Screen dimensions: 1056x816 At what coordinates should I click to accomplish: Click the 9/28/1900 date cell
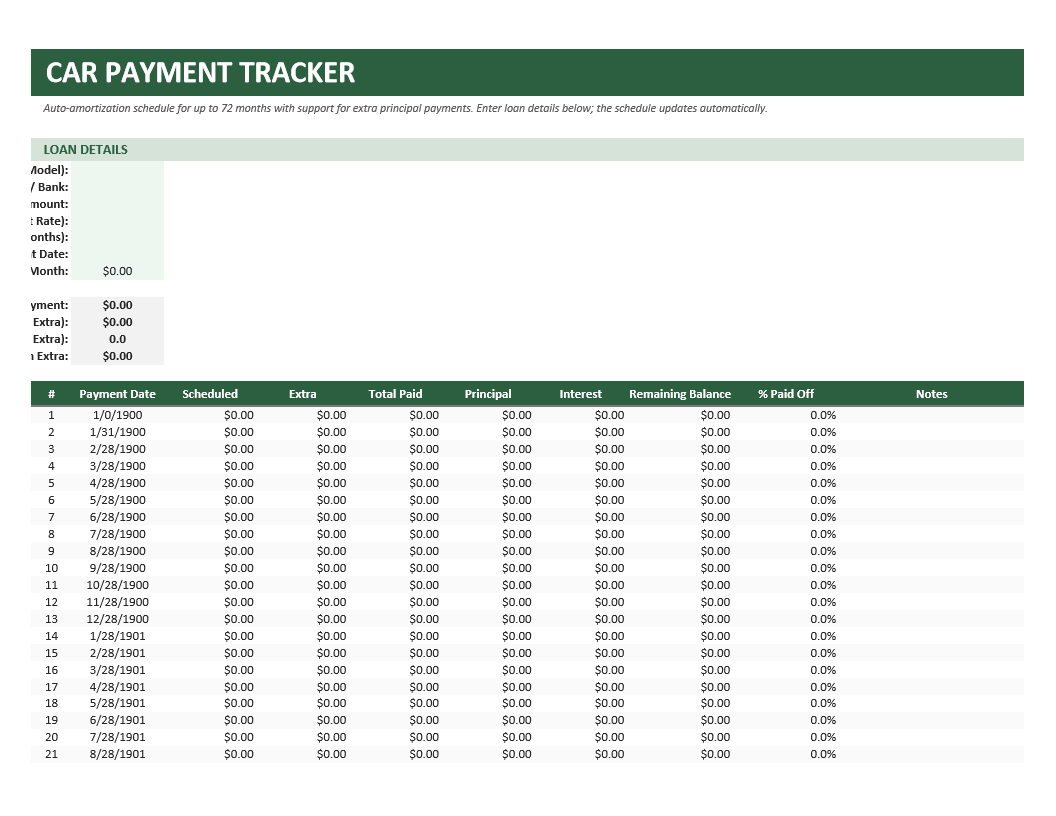[x=117, y=568]
